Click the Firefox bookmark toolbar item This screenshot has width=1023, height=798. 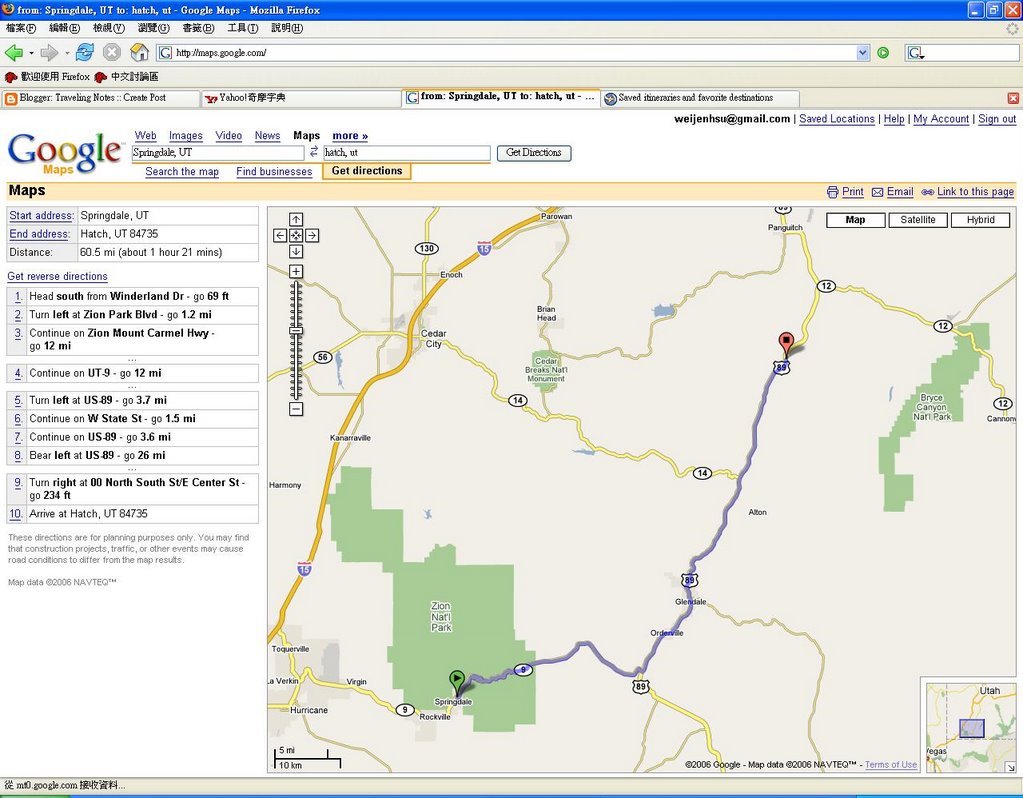click(x=47, y=77)
